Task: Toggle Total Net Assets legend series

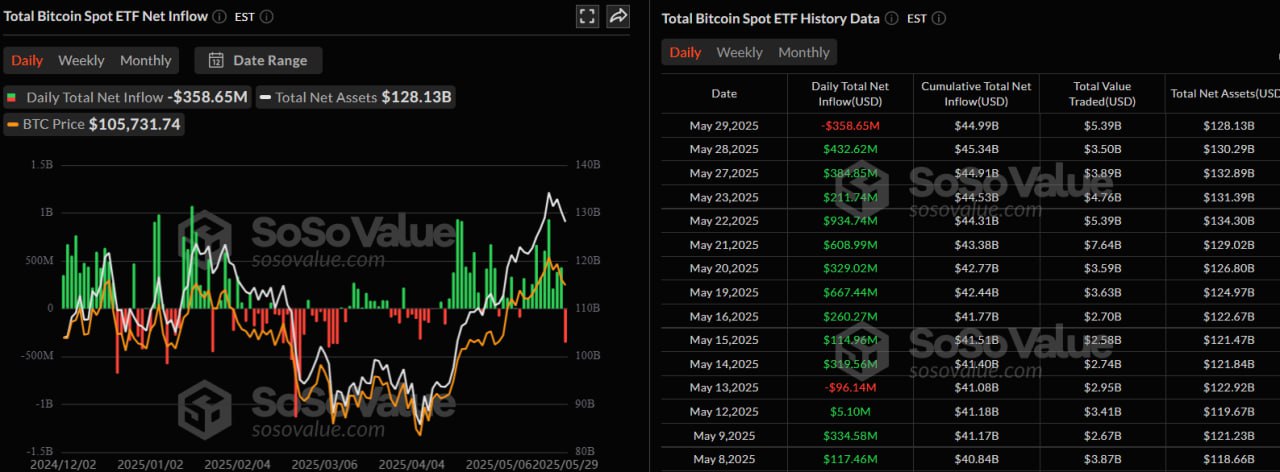Action: click(x=356, y=97)
